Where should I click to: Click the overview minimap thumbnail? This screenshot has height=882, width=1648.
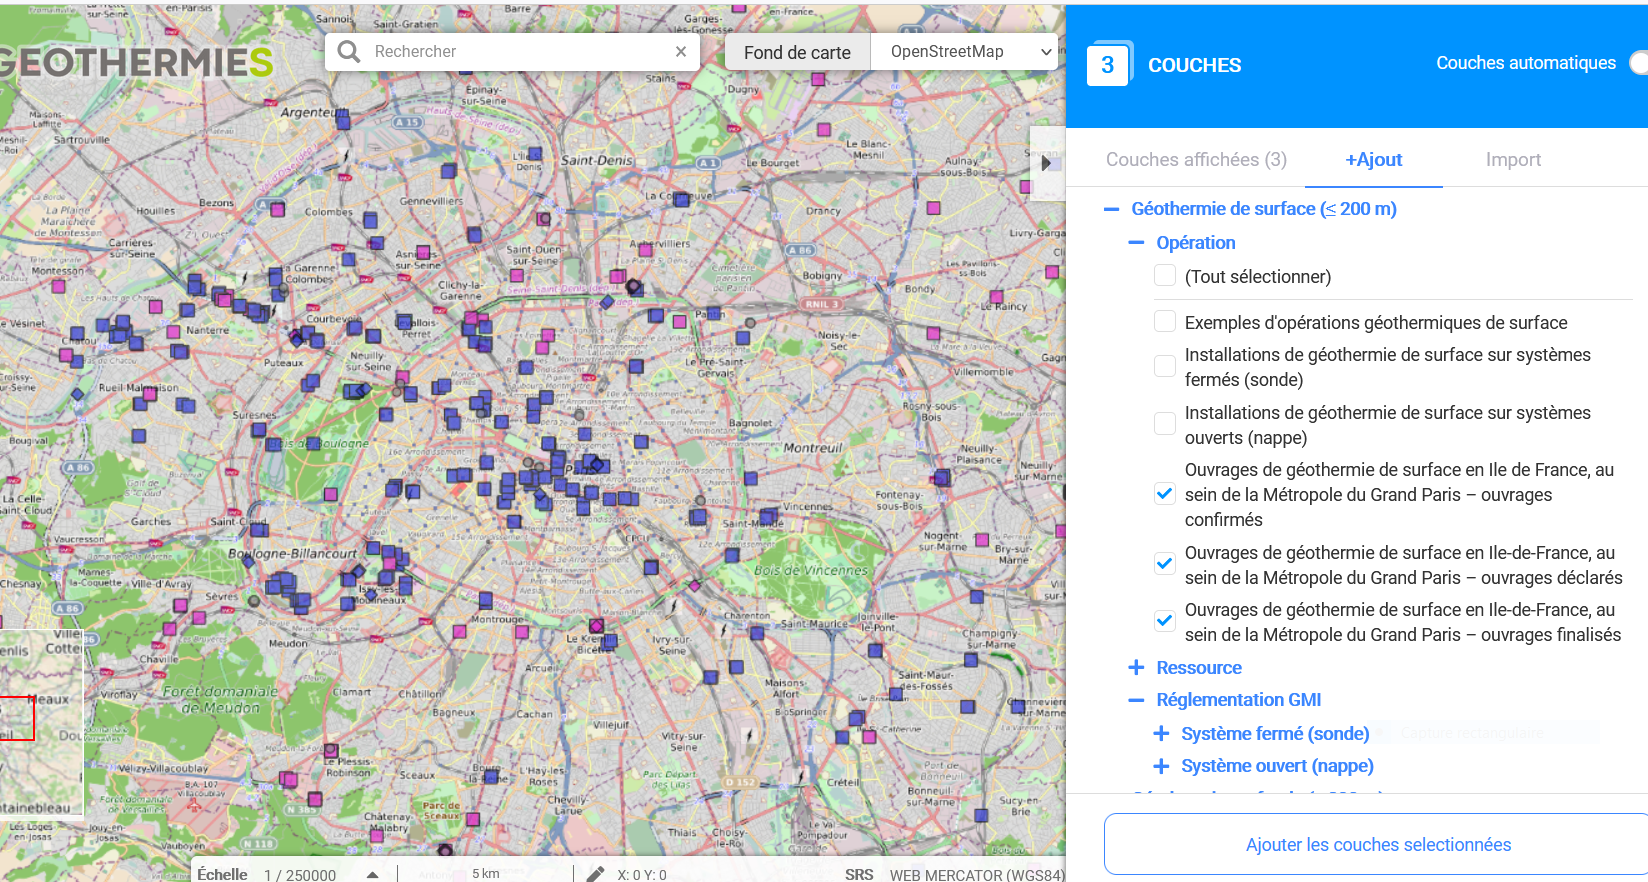(x=41, y=725)
